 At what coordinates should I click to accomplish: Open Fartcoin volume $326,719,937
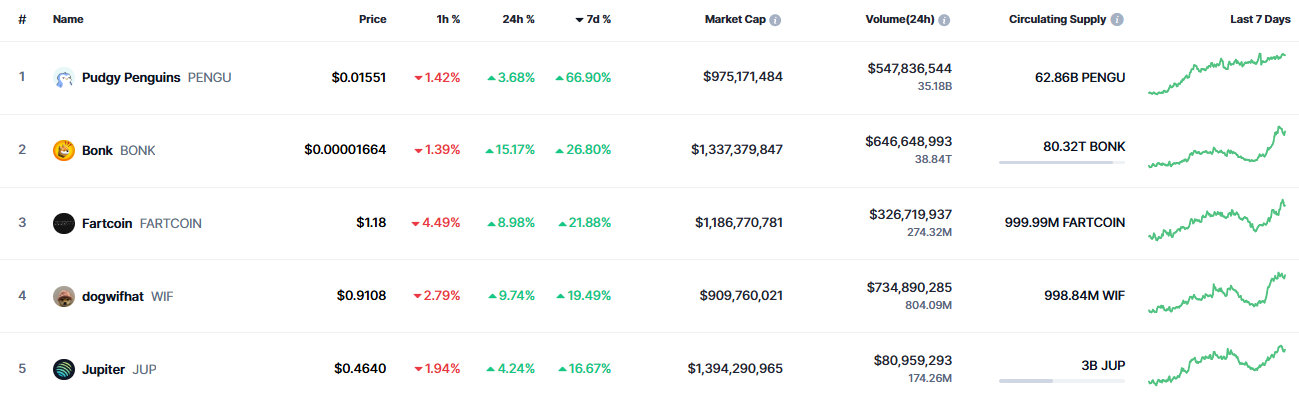(x=910, y=215)
